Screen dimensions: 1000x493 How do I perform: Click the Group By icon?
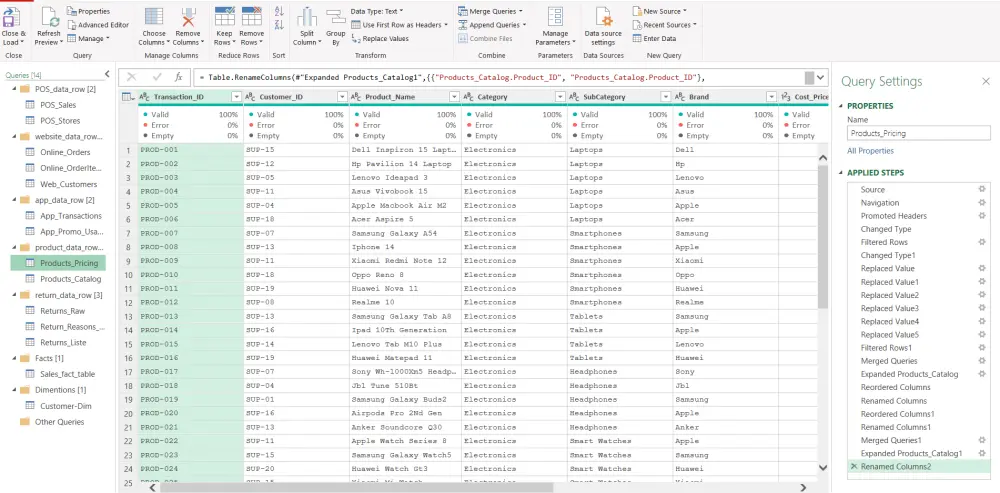(x=335, y=17)
